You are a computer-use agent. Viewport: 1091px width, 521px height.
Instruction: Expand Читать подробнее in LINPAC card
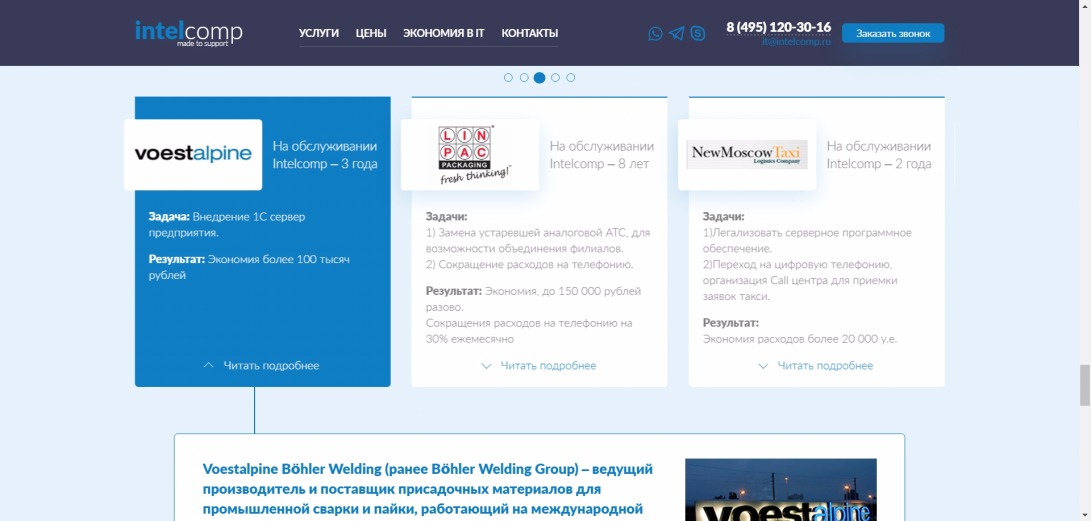[539, 365]
